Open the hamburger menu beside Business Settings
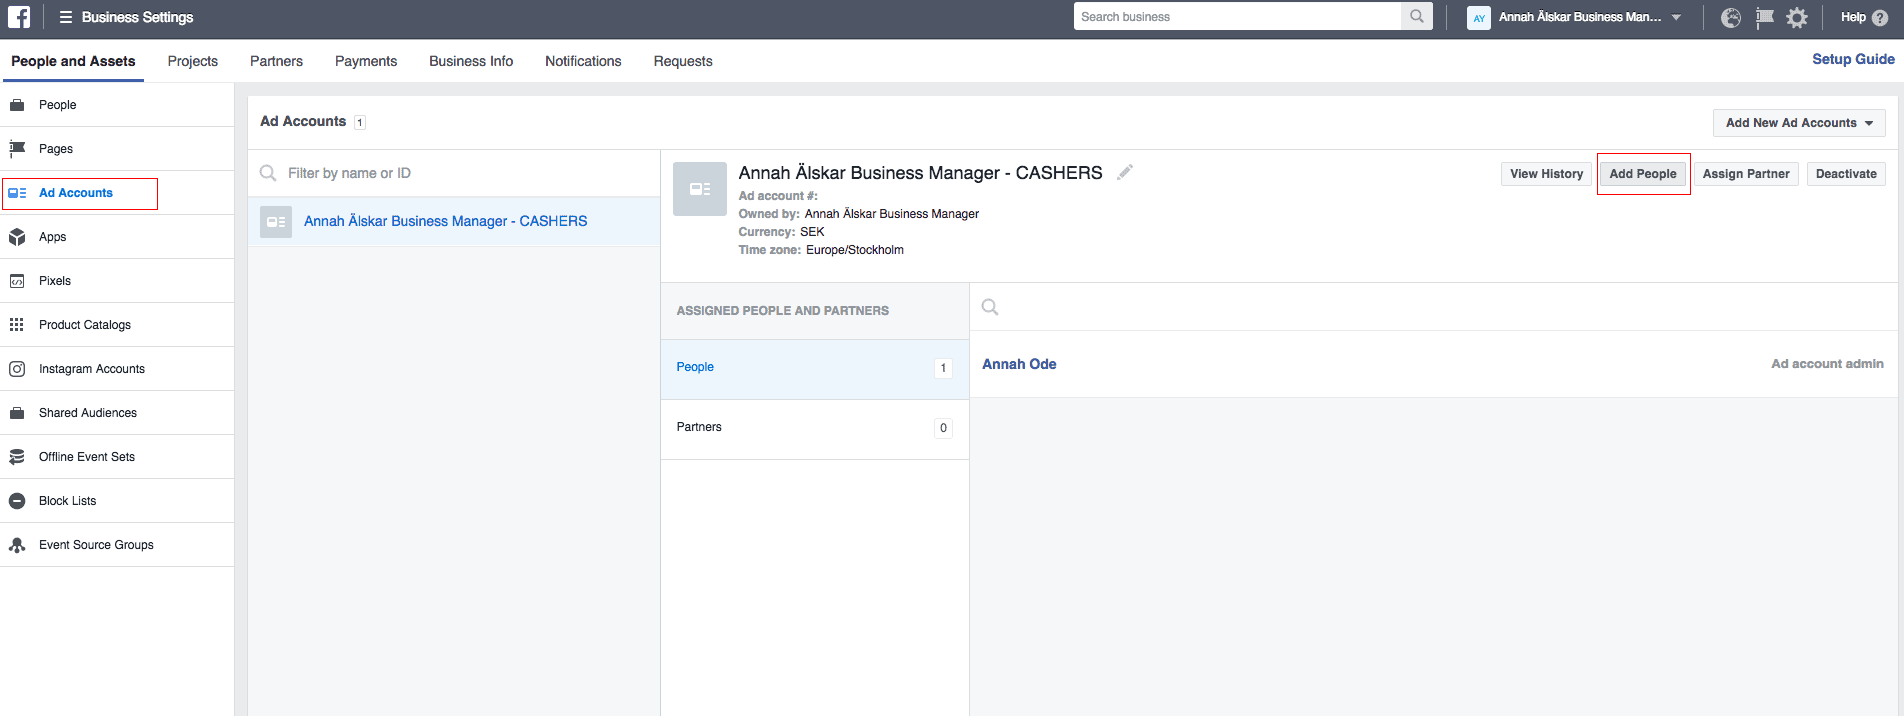Image resolution: width=1904 pixels, height=717 pixels. pos(66,17)
